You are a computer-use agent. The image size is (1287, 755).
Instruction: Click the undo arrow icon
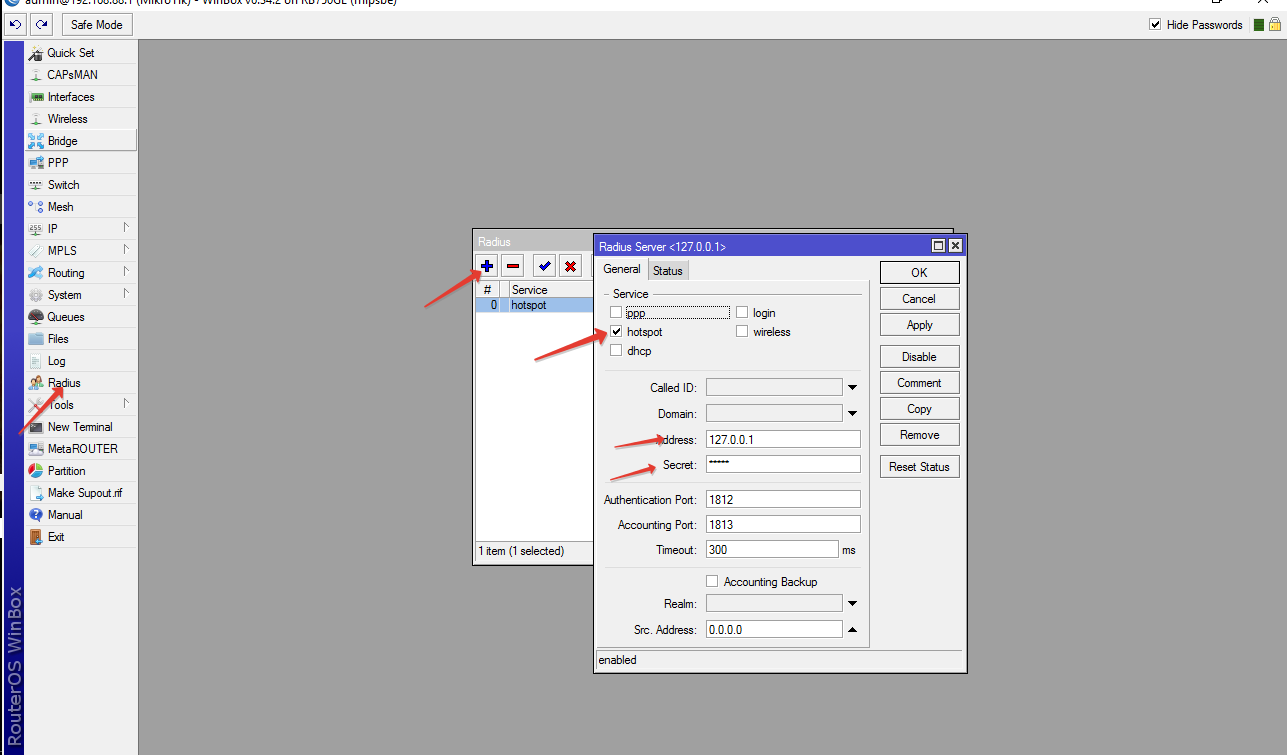16,24
